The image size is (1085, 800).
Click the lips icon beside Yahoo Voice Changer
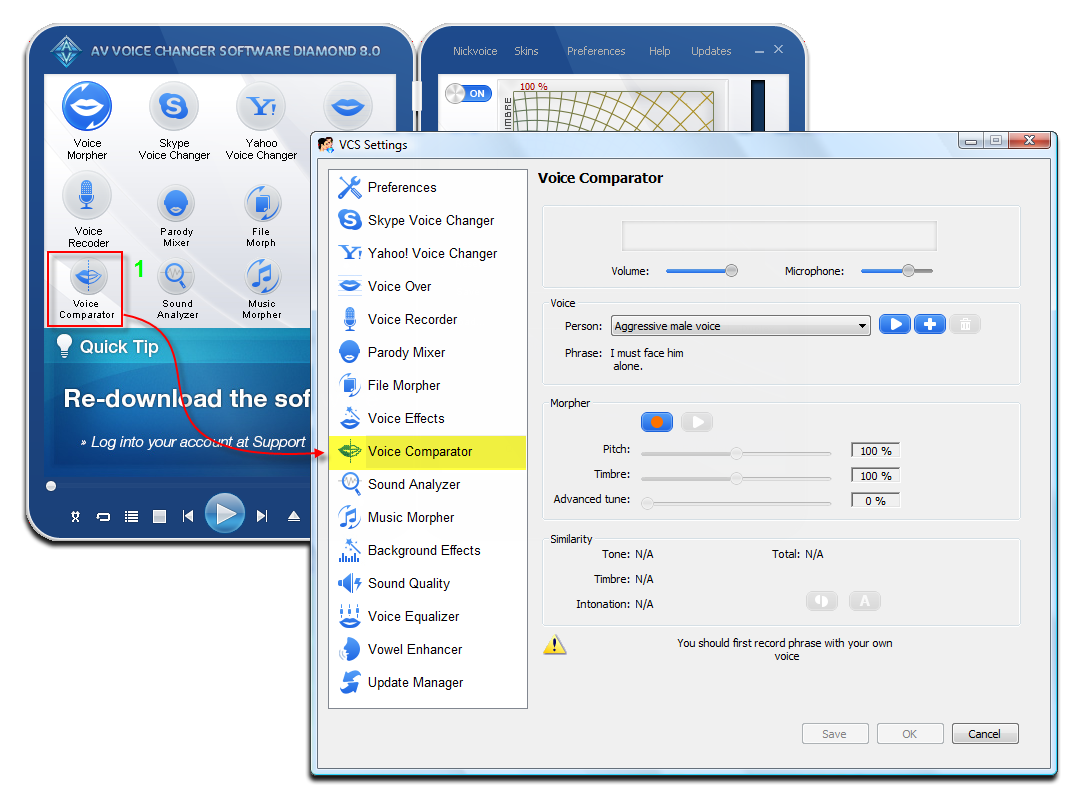coord(347,106)
